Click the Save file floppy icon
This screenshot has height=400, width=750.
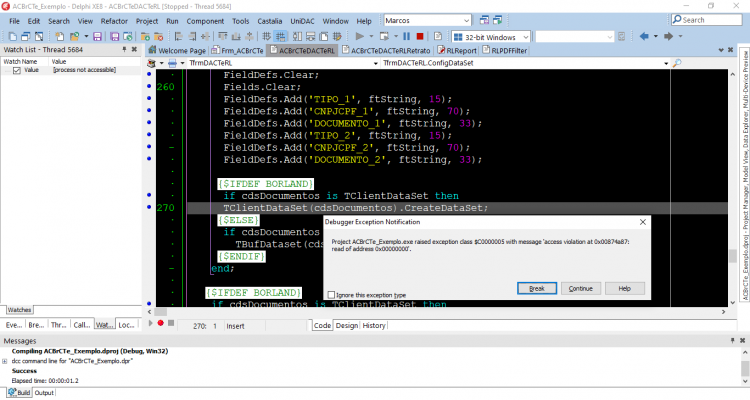pyautogui.click(x=97, y=36)
